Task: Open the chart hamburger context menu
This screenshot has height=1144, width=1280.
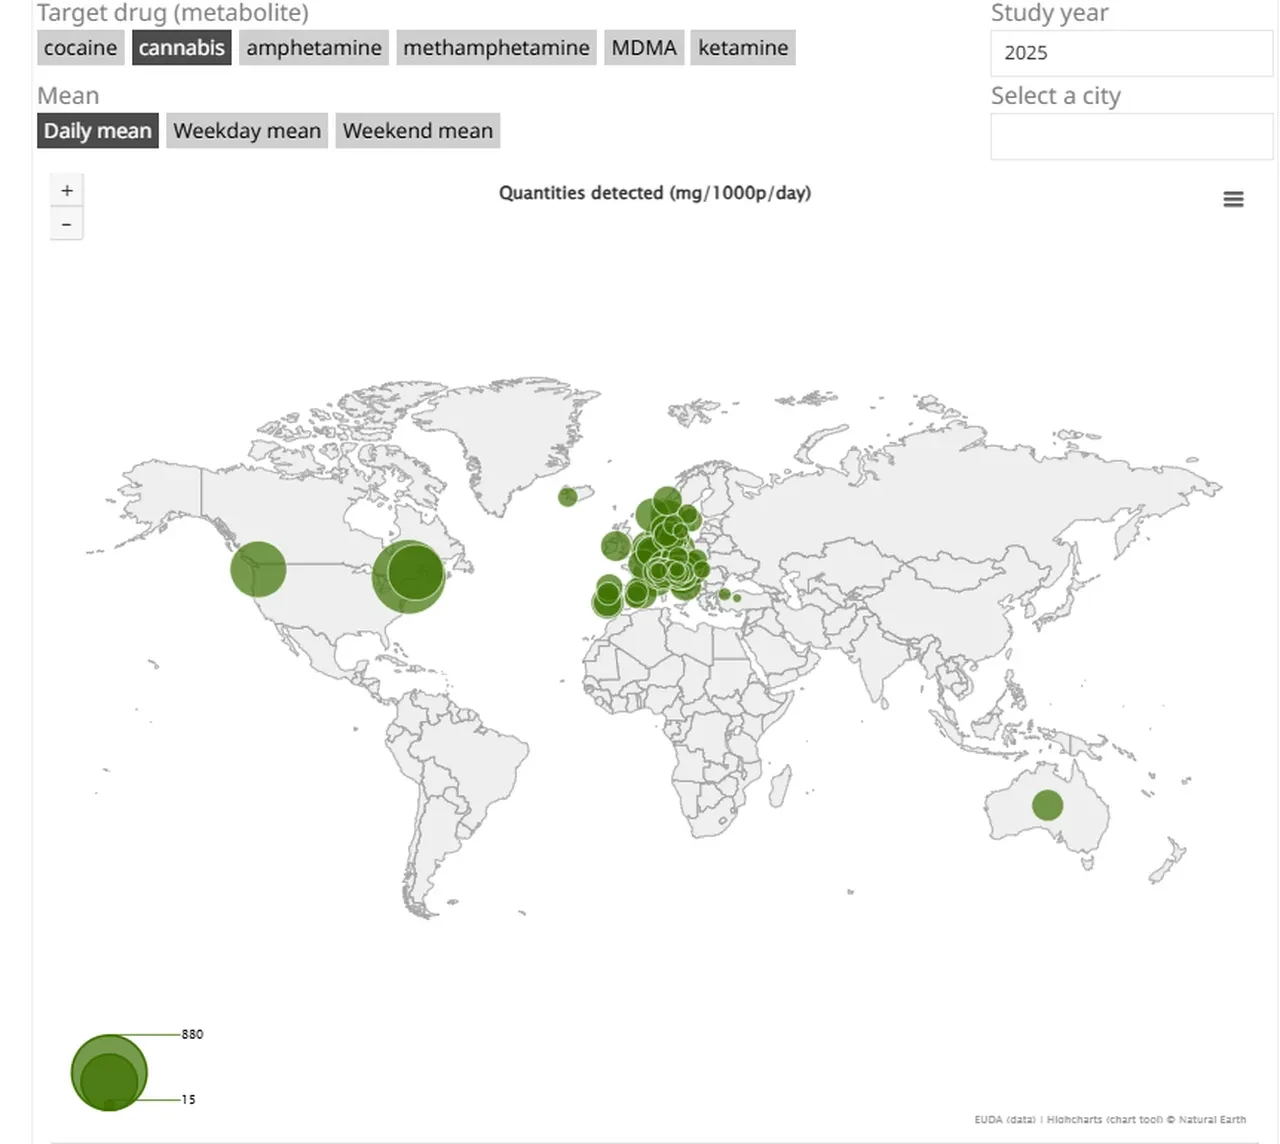Action: [1233, 199]
